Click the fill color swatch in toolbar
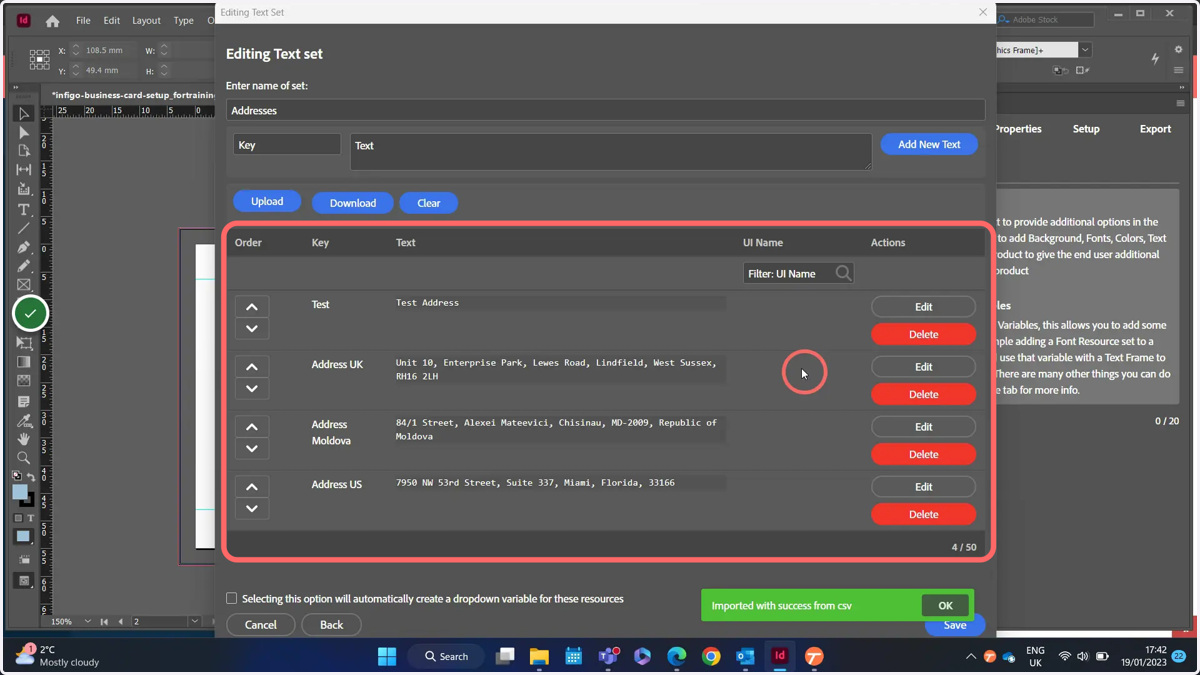 coord(20,493)
